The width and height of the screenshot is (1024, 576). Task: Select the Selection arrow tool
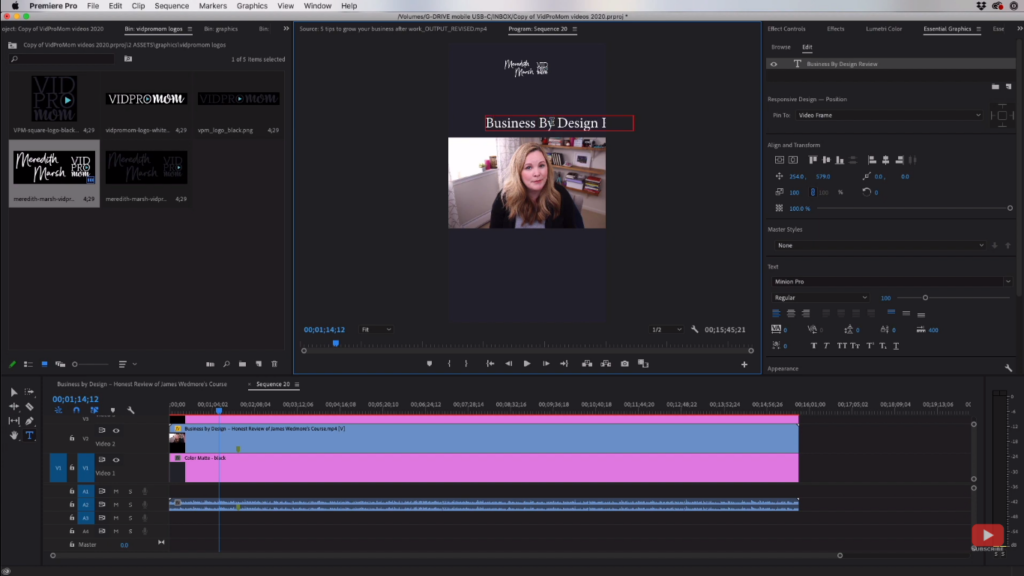pyautogui.click(x=14, y=392)
